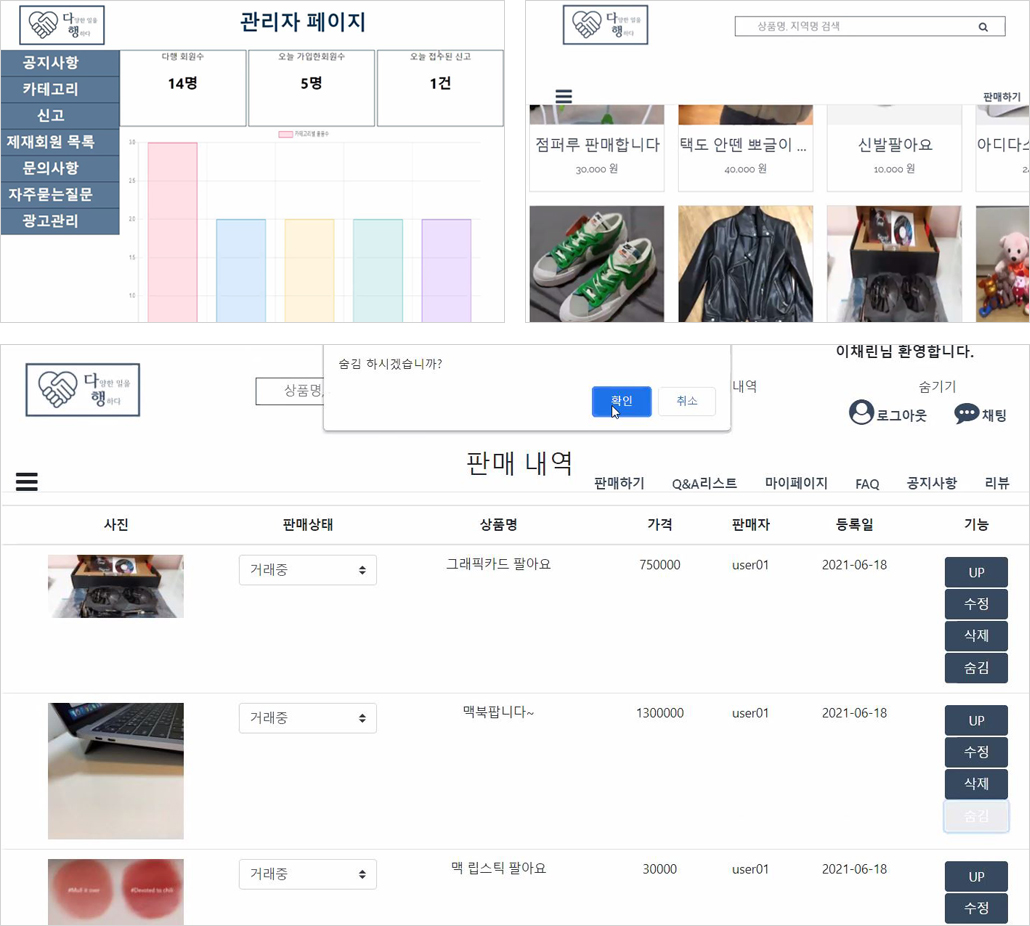Open 채팅 speech bubble icon
This screenshot has height=926, width=1030.
click(966, 414)
